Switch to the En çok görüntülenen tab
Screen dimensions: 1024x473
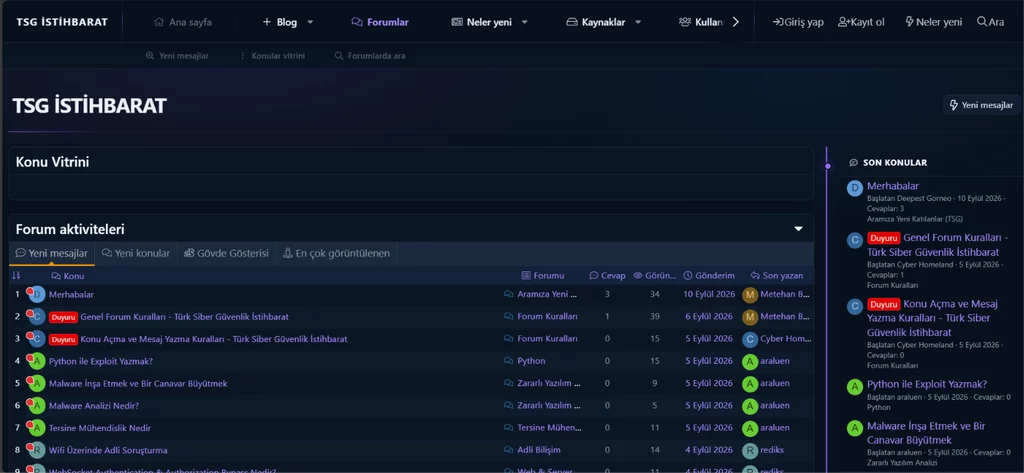pyautogui.click(x=336, y=253)
